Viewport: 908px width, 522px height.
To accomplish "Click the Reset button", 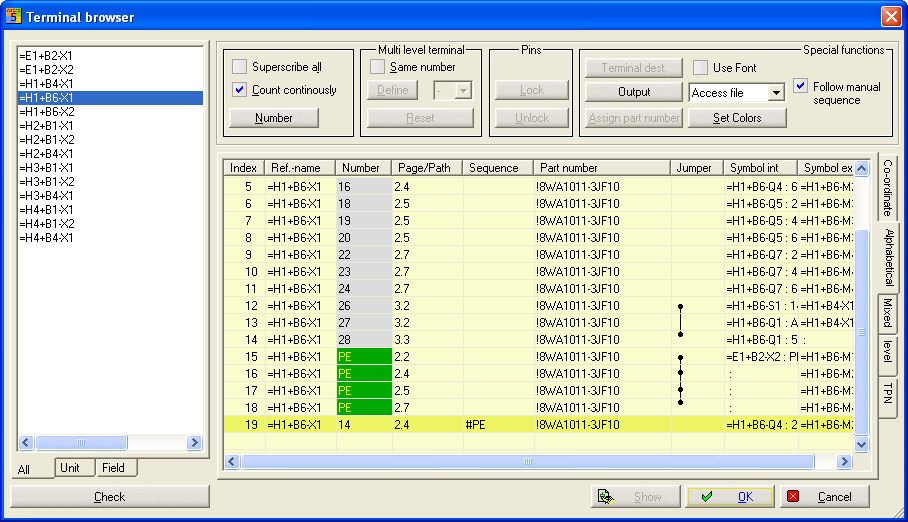I will [420, 118].
